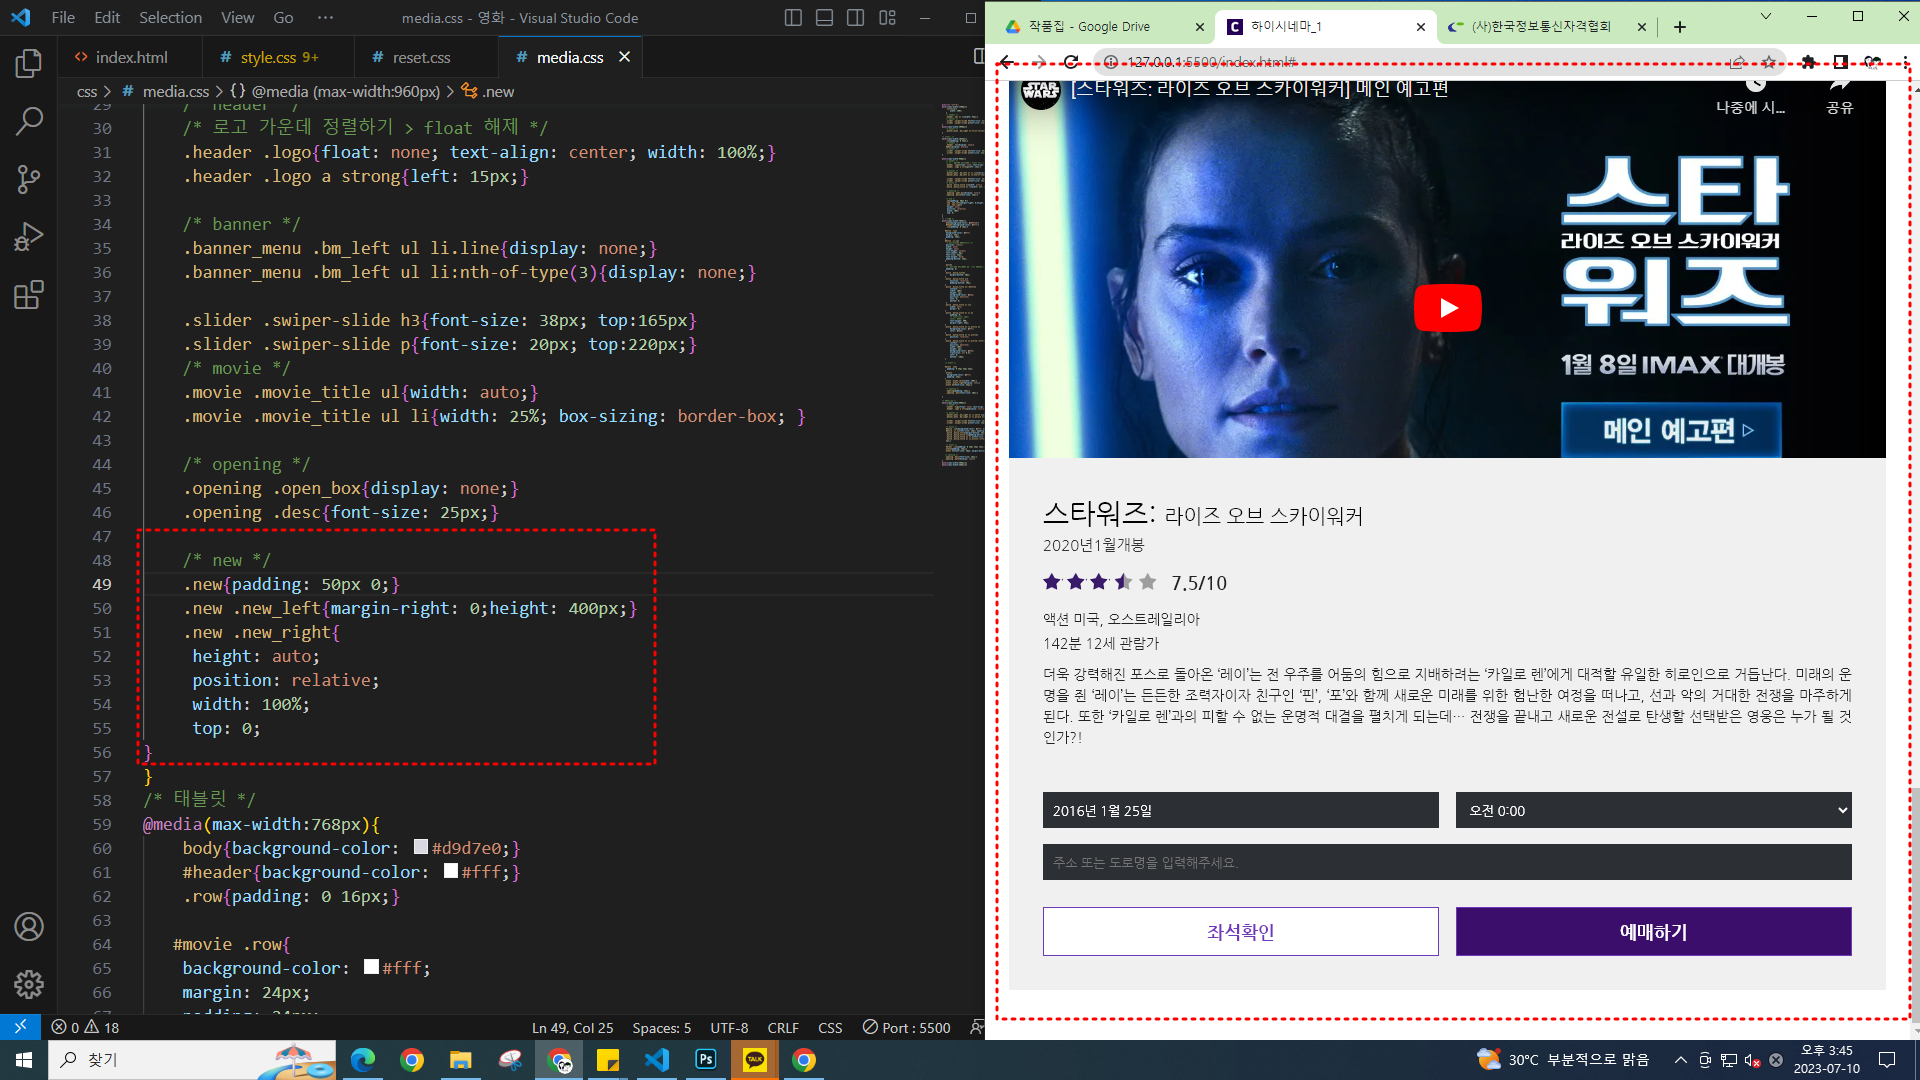The height and width of the screenshot is (1080, 1920).
Task: Open the Accounts icon in activity bar
Action: click(28, 927)
